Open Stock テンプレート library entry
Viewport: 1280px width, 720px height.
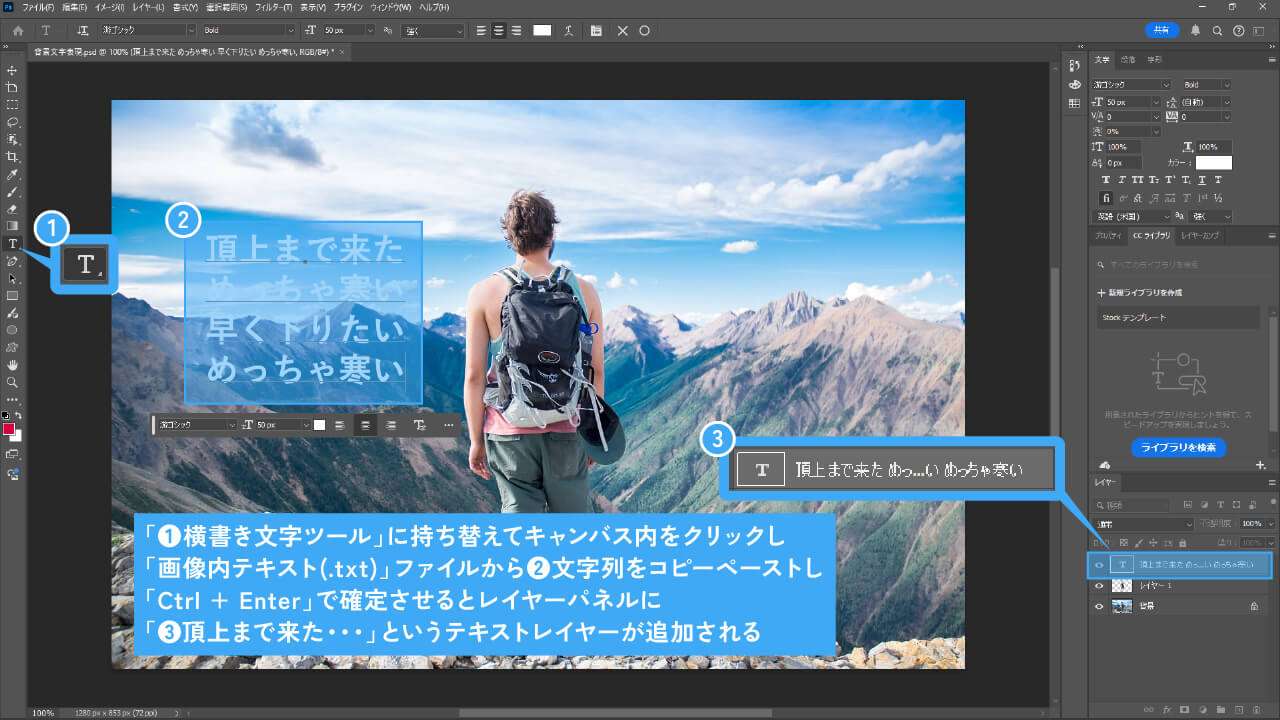1176,318
